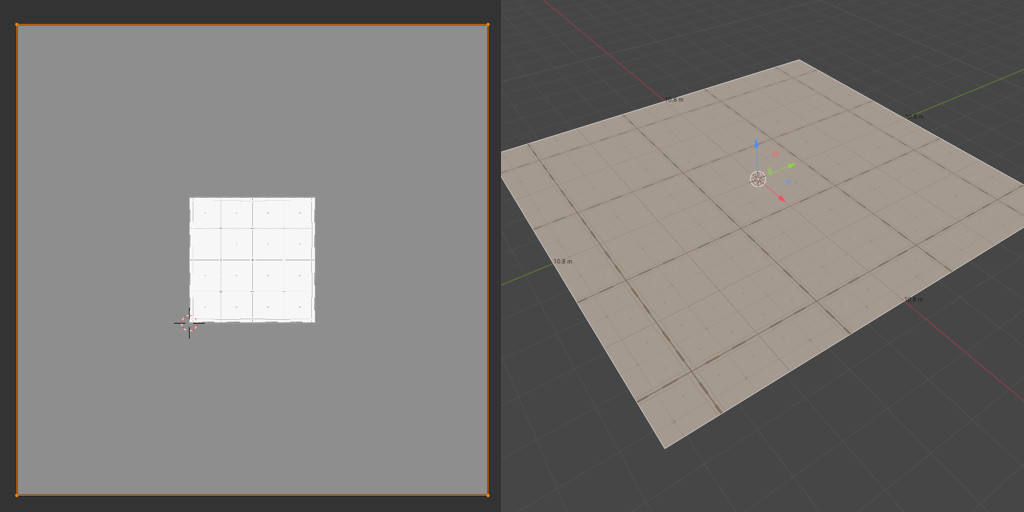Select the top orange edge of the UV island
The image size is (1024, 512).
(252, 25)
